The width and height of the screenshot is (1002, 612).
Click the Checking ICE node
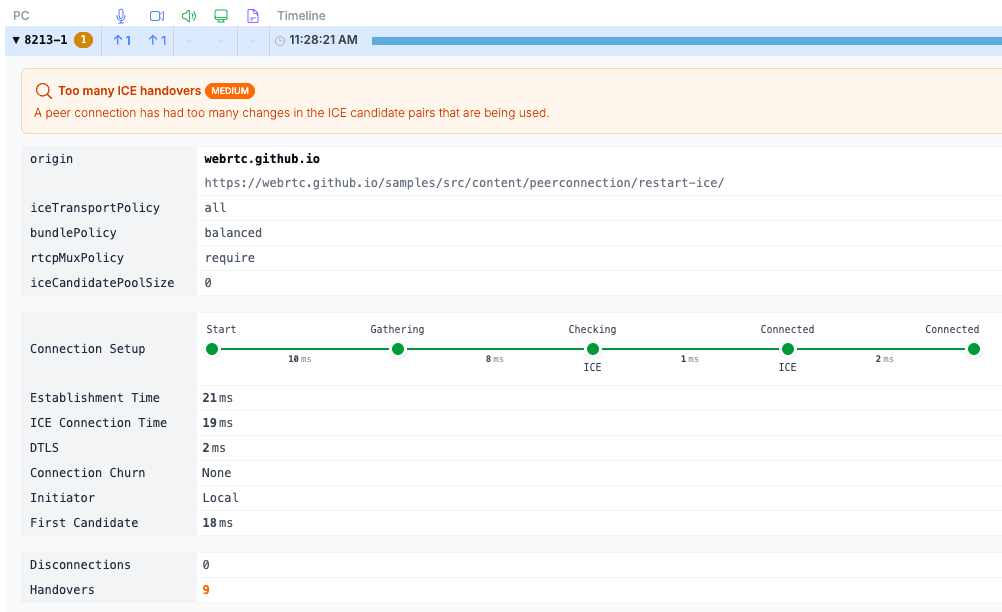(593, 349)
